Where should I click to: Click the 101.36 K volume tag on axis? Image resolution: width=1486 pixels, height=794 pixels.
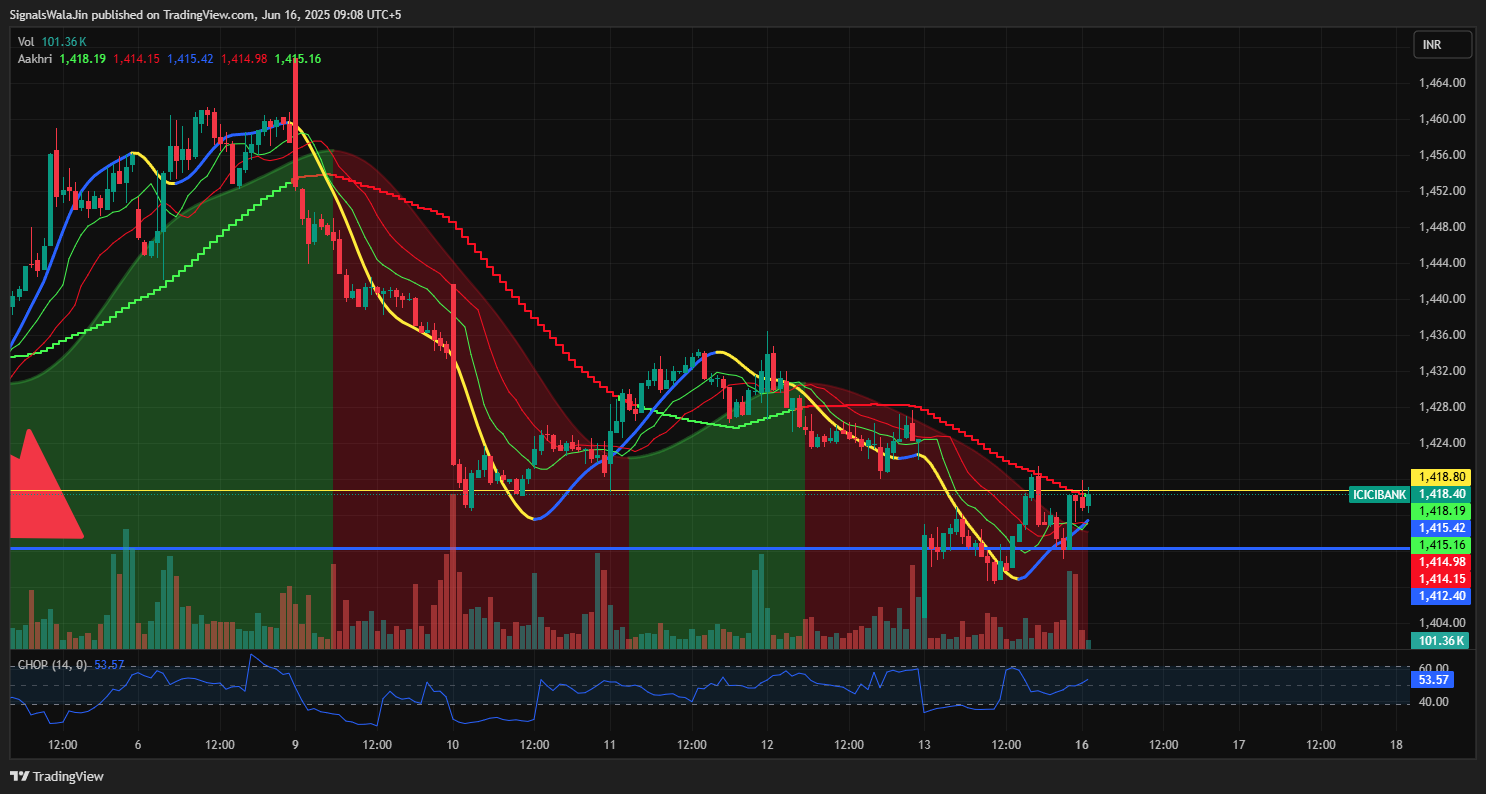pos(1440,641)
